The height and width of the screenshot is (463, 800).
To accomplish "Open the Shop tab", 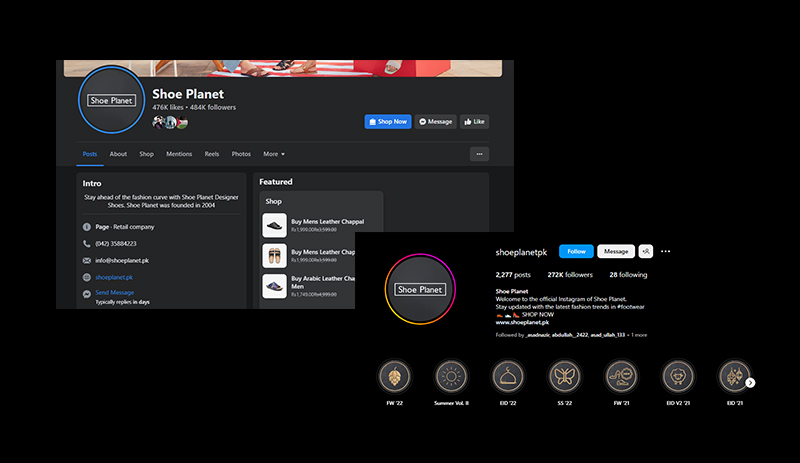I will 146,154.
